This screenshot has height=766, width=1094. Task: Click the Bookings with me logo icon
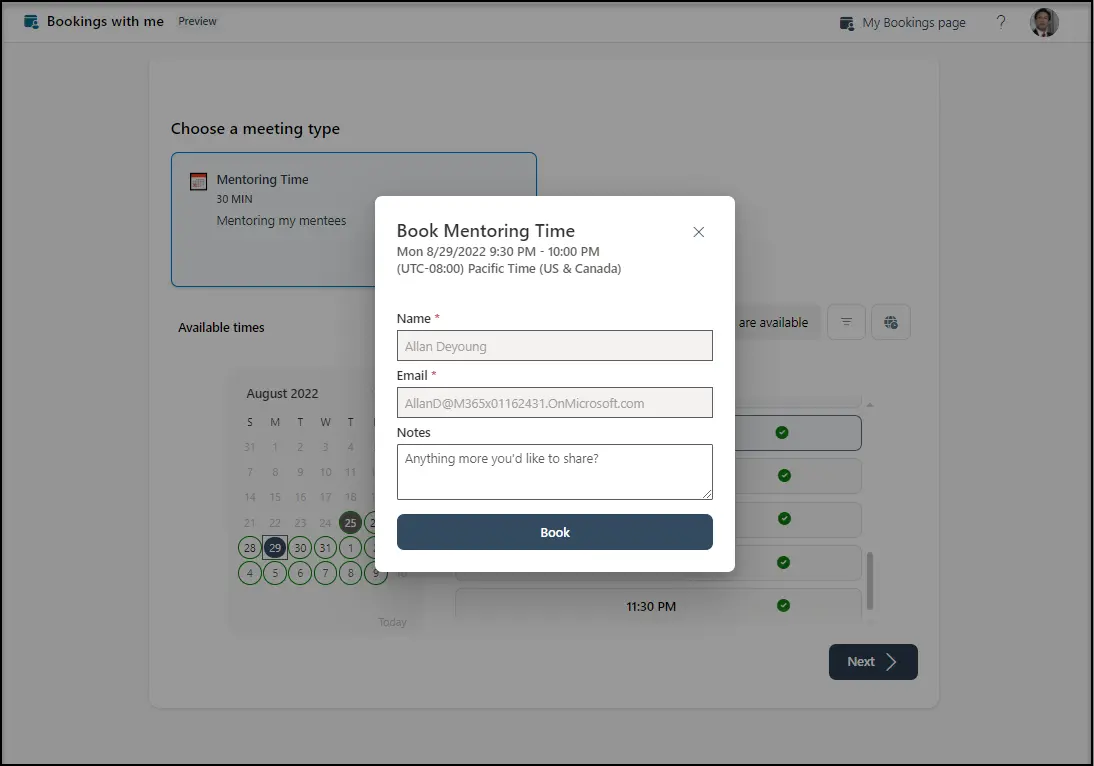coord(32,21)
